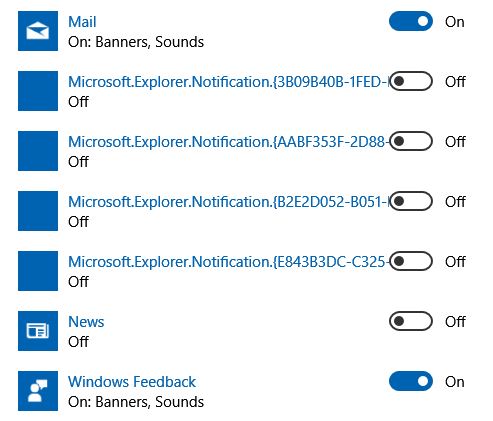Open Mail notification settings link
The height and width of the screenshot is (421, 493).
pos(82,22)
